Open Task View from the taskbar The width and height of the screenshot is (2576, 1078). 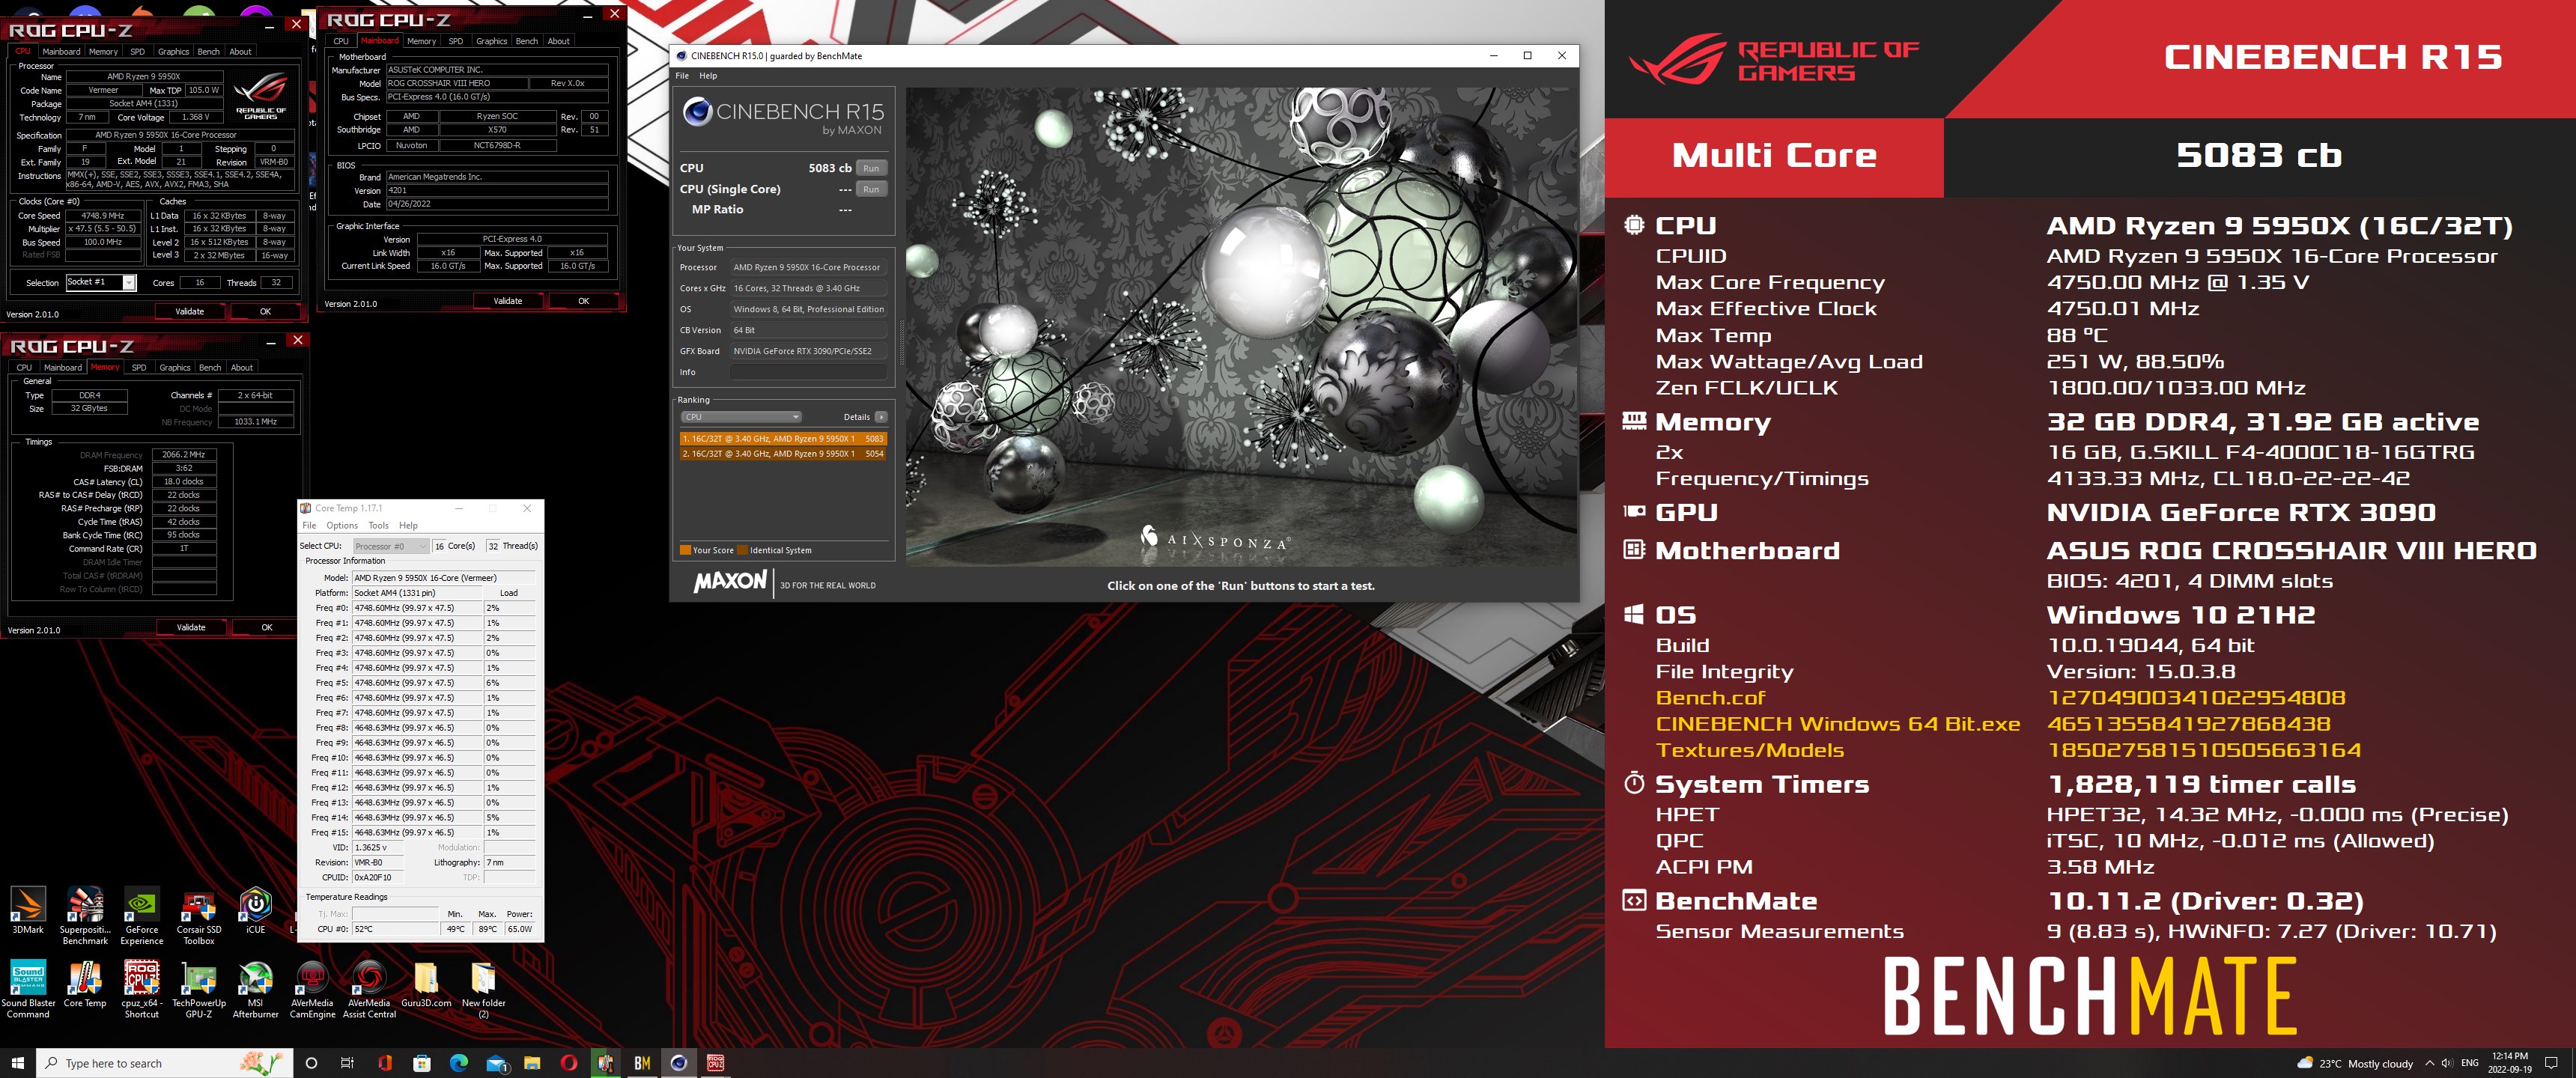[x=347, y=1063]
